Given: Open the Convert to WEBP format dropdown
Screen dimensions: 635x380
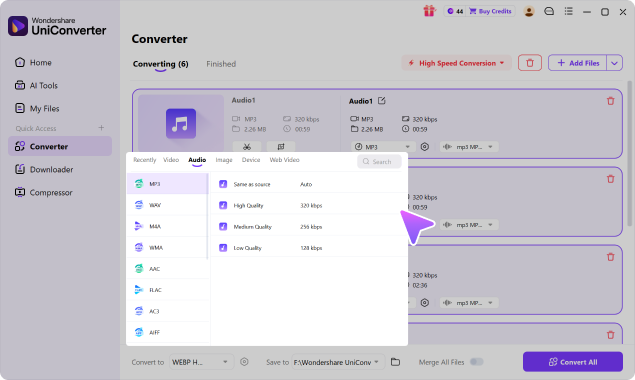Looking at the screenshot, I should pyautogui.click(x=201, y=362).
